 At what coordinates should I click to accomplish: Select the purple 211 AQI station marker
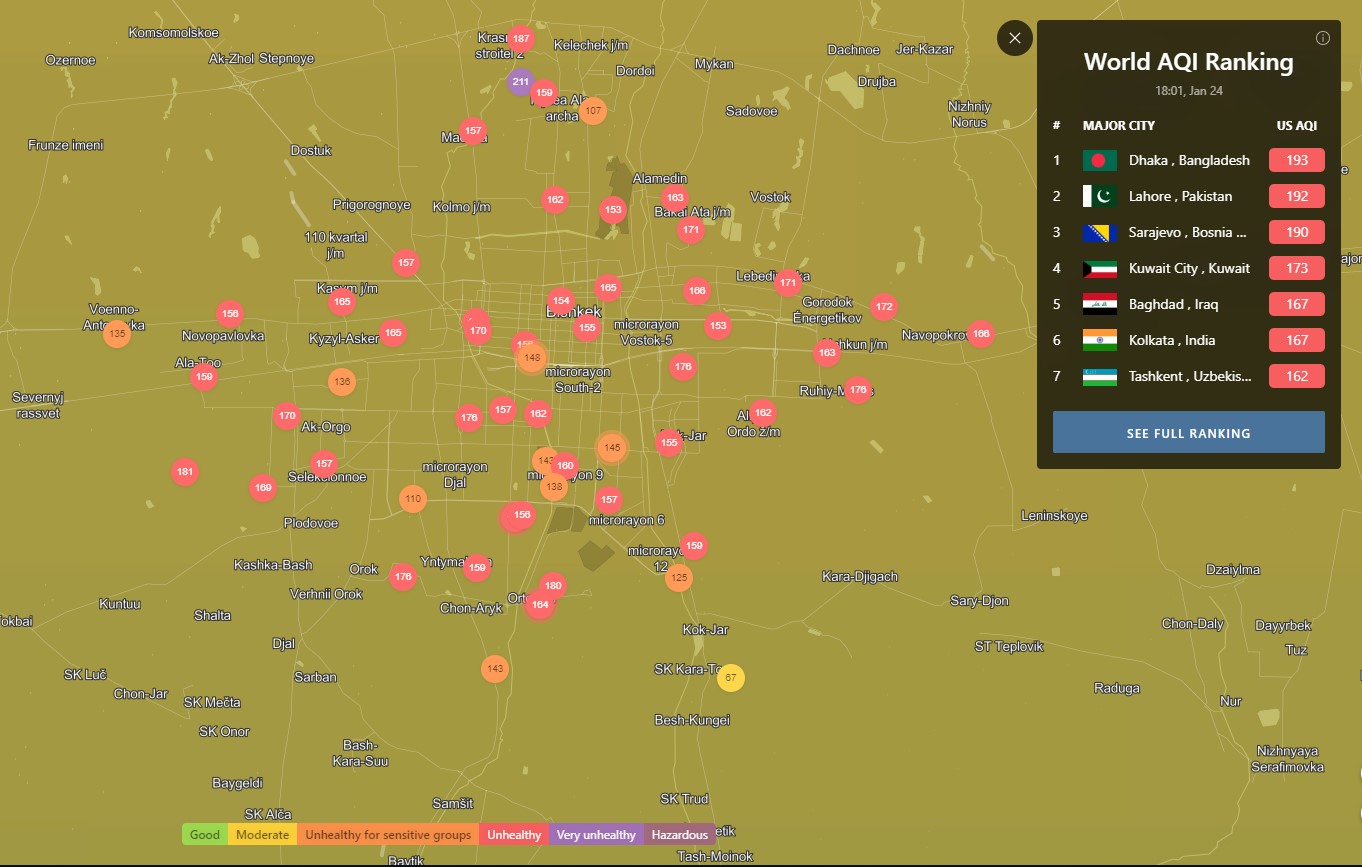520,82
